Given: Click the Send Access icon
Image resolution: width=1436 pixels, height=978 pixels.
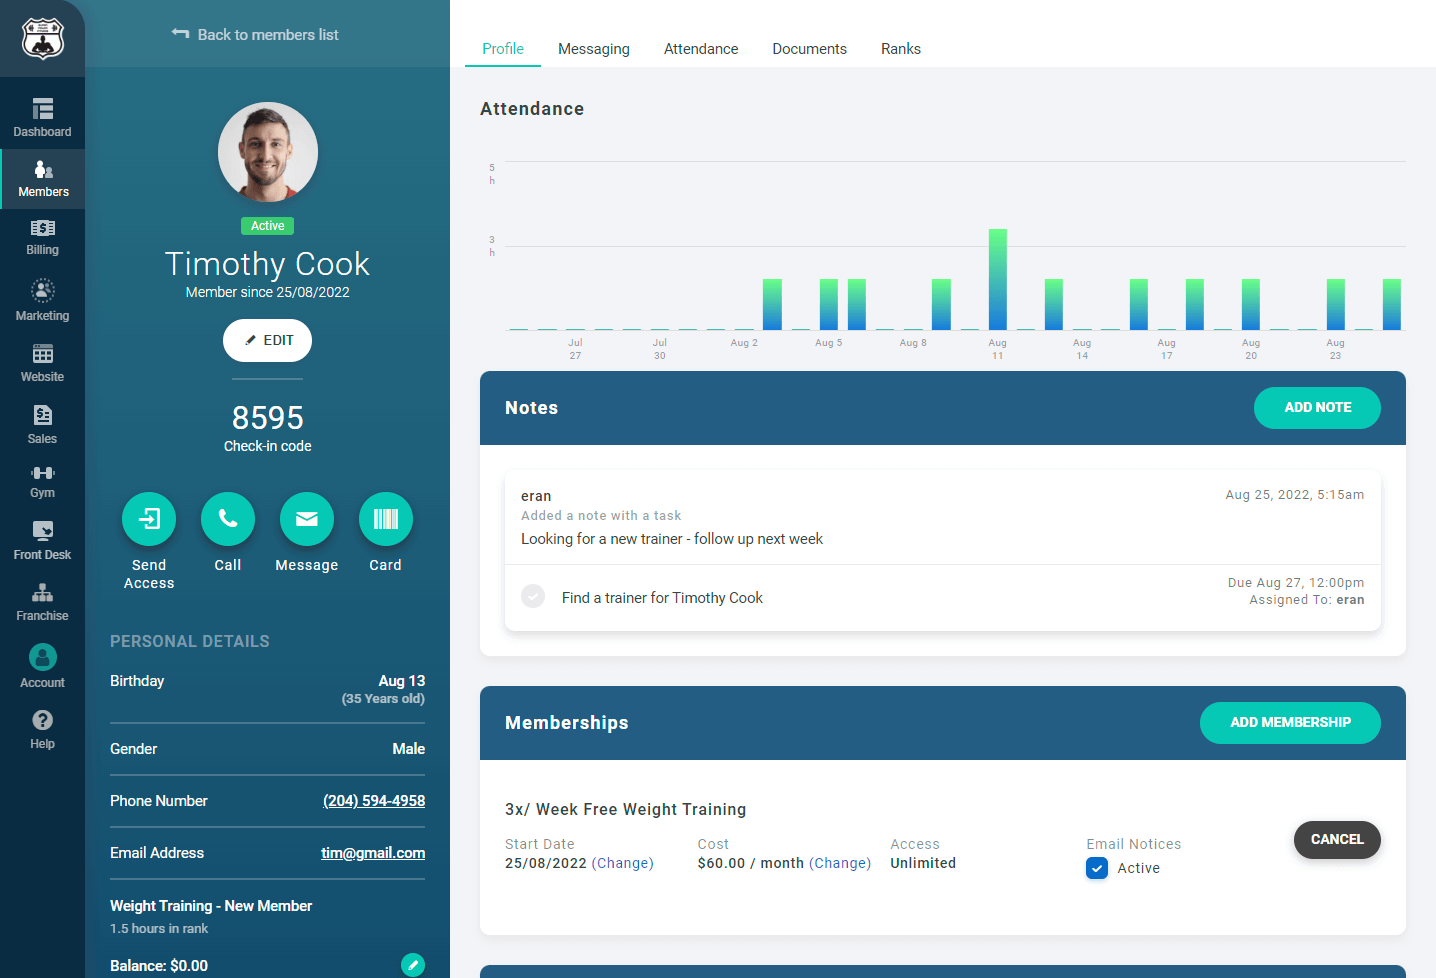Looking at the screenshot, I should tap(149, 519).
